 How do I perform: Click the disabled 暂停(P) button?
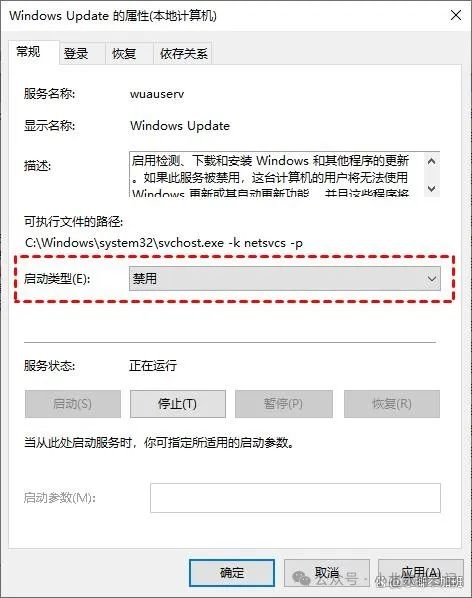tap(284, 403)
